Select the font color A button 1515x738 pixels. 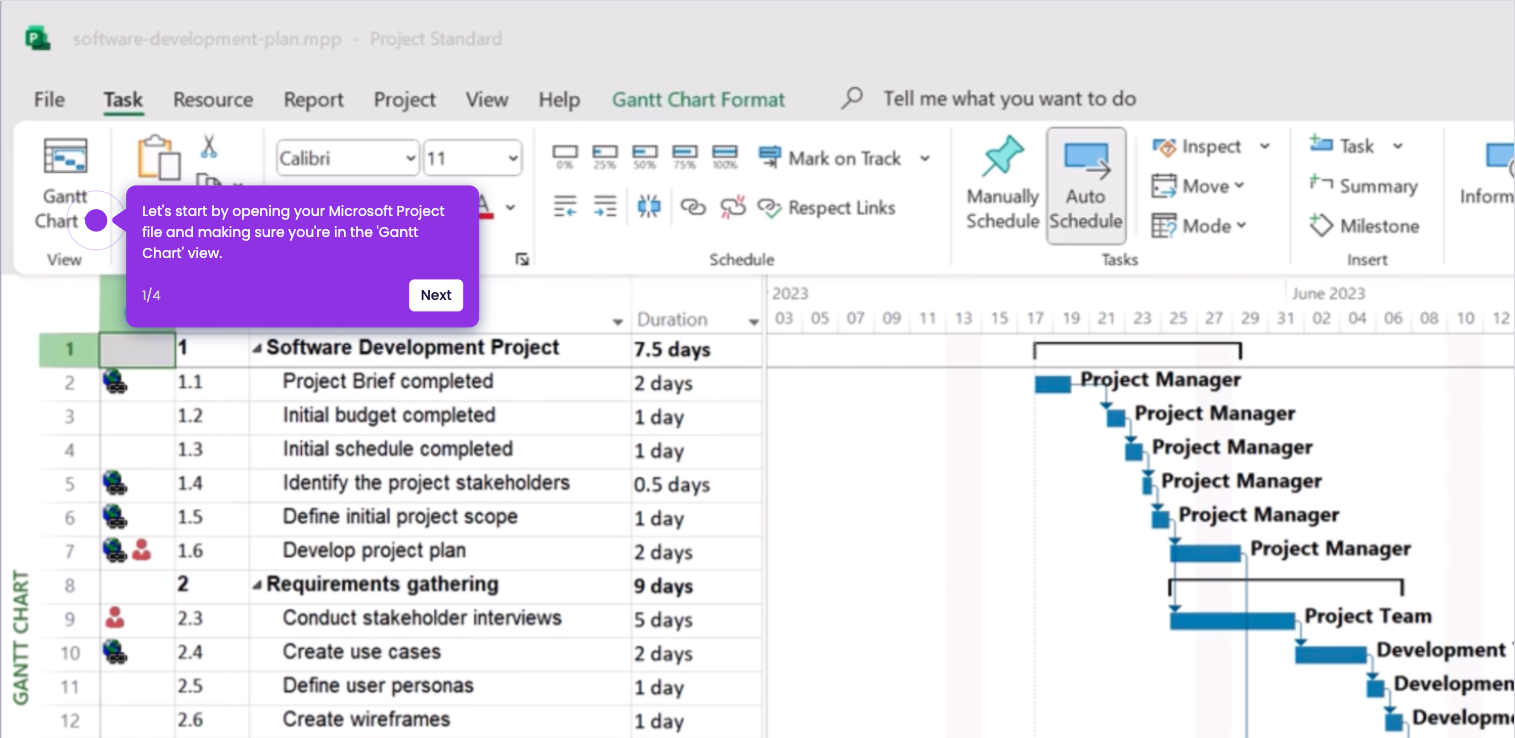point(485,207)
